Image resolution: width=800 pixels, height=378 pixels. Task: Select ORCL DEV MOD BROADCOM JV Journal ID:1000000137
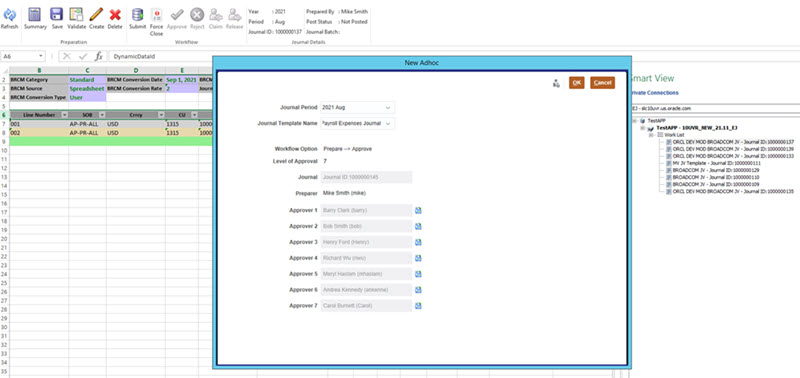[x=733, y=142]
